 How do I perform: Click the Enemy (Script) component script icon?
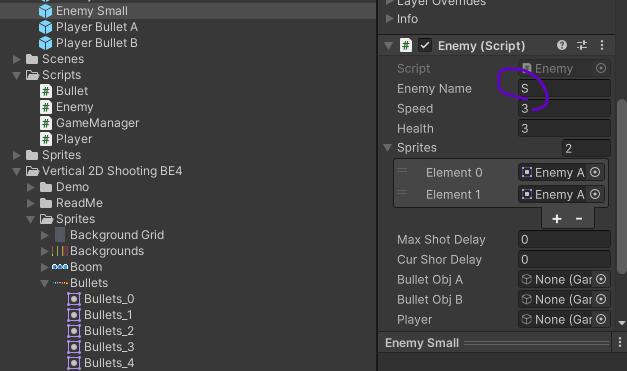click(x=406, y=45)
